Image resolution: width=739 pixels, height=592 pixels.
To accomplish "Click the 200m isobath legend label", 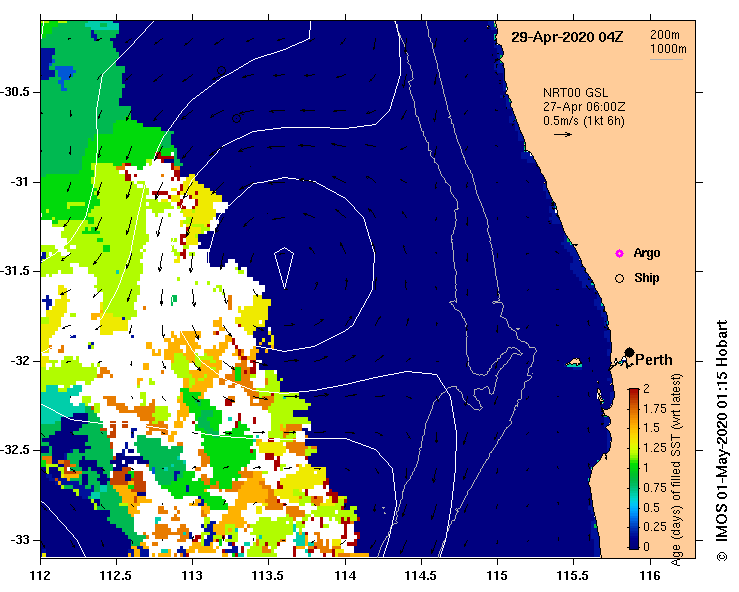I will click(x=665, y=34).
